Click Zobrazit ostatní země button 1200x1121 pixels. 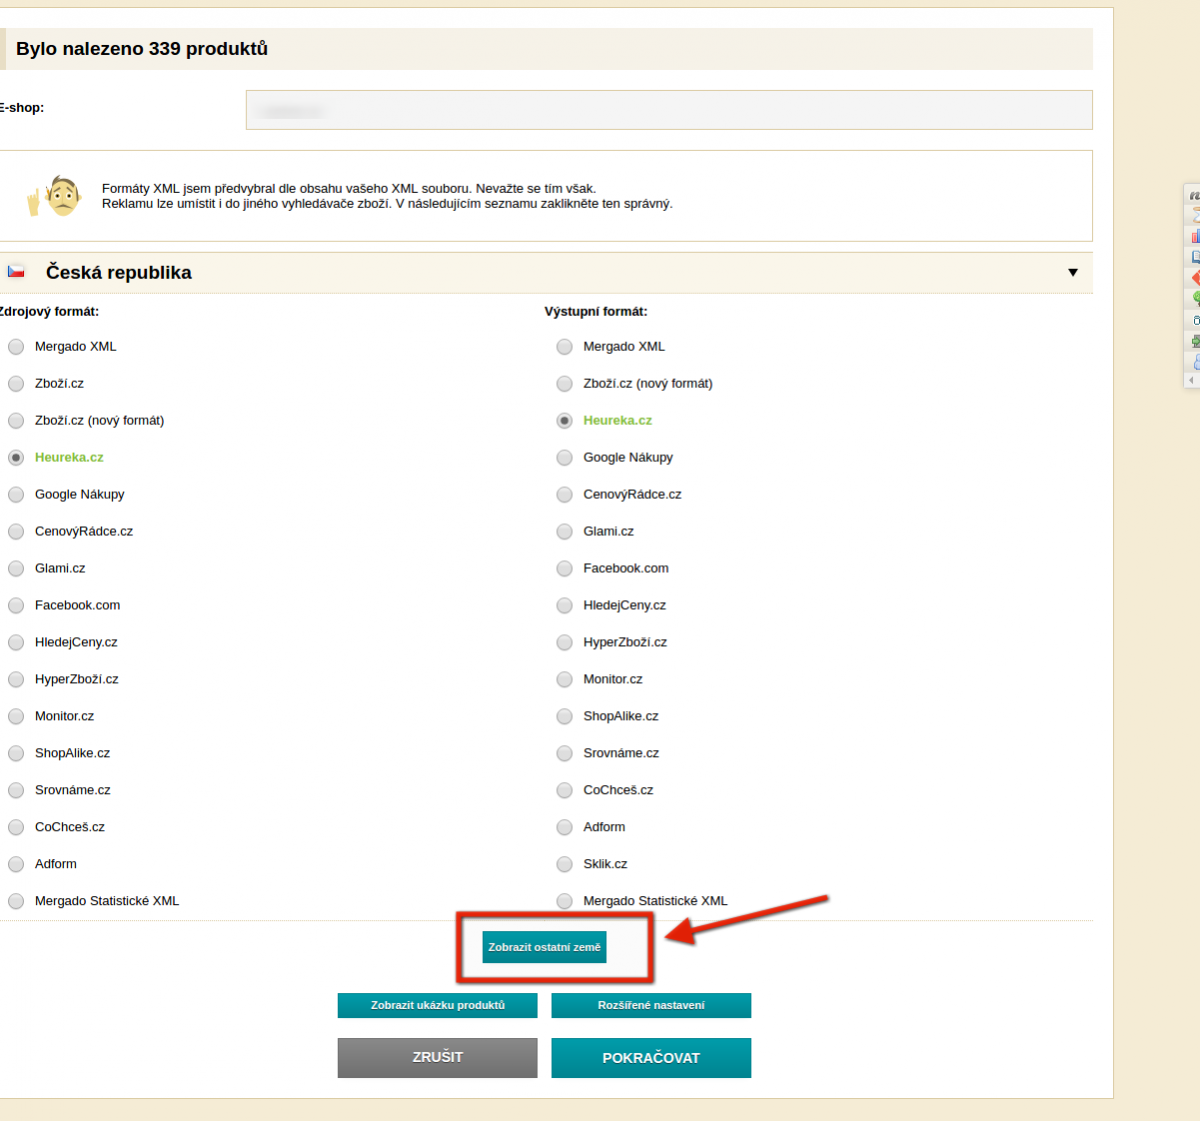click(x=544, y=947)
